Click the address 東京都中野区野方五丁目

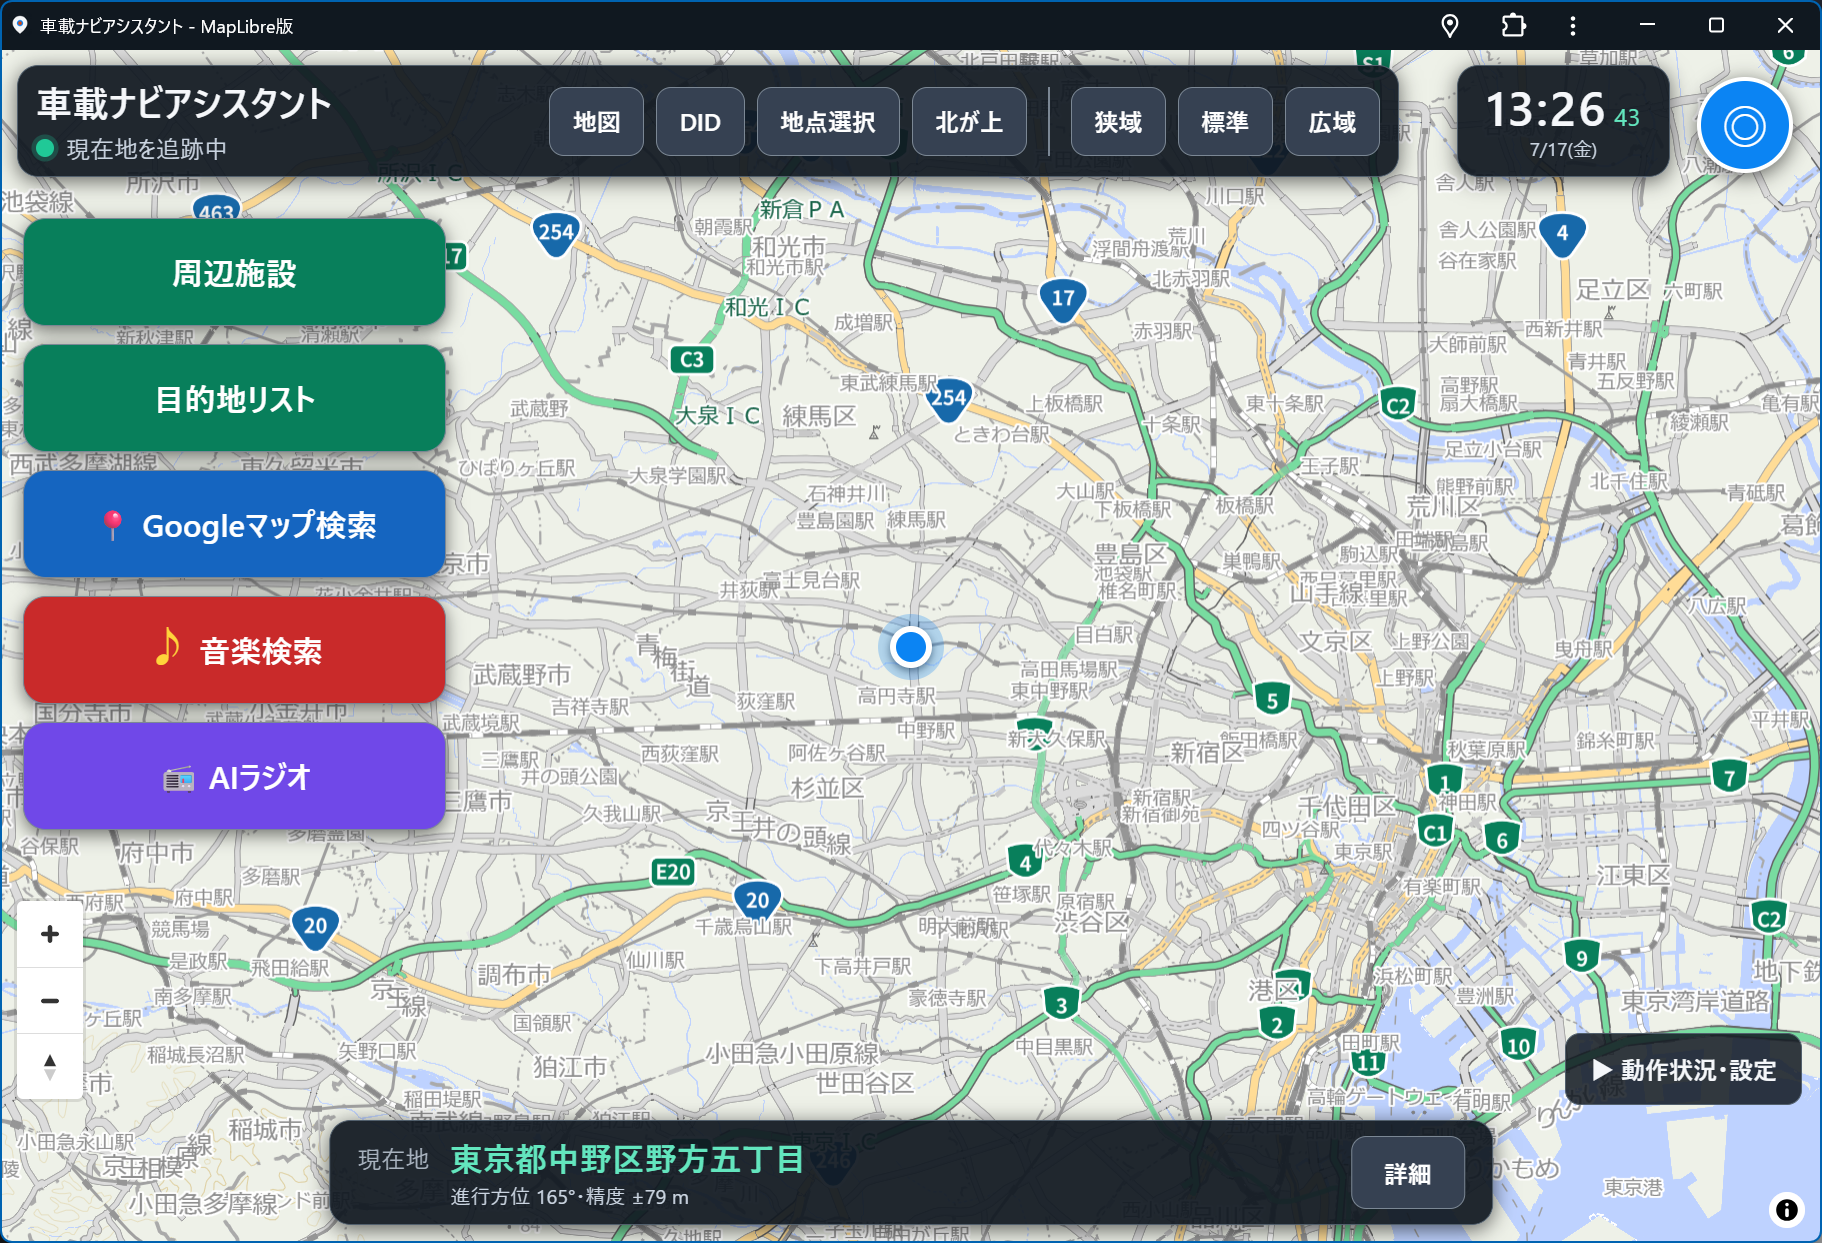(x=627, y=1159)
